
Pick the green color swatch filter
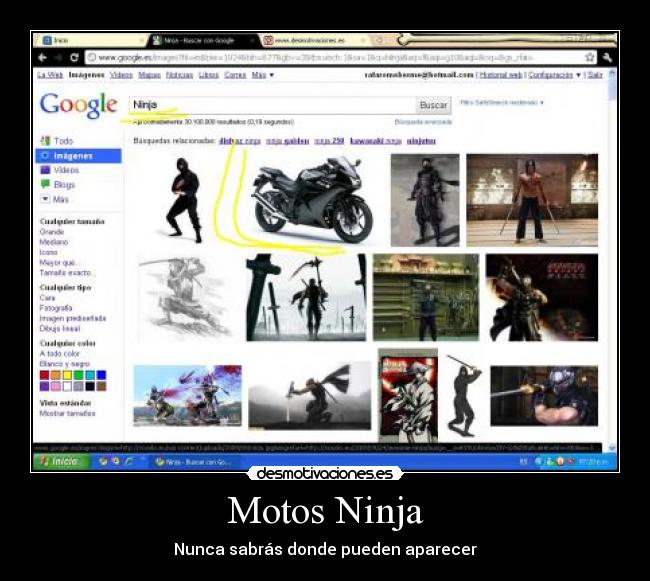tap(78, 375)
